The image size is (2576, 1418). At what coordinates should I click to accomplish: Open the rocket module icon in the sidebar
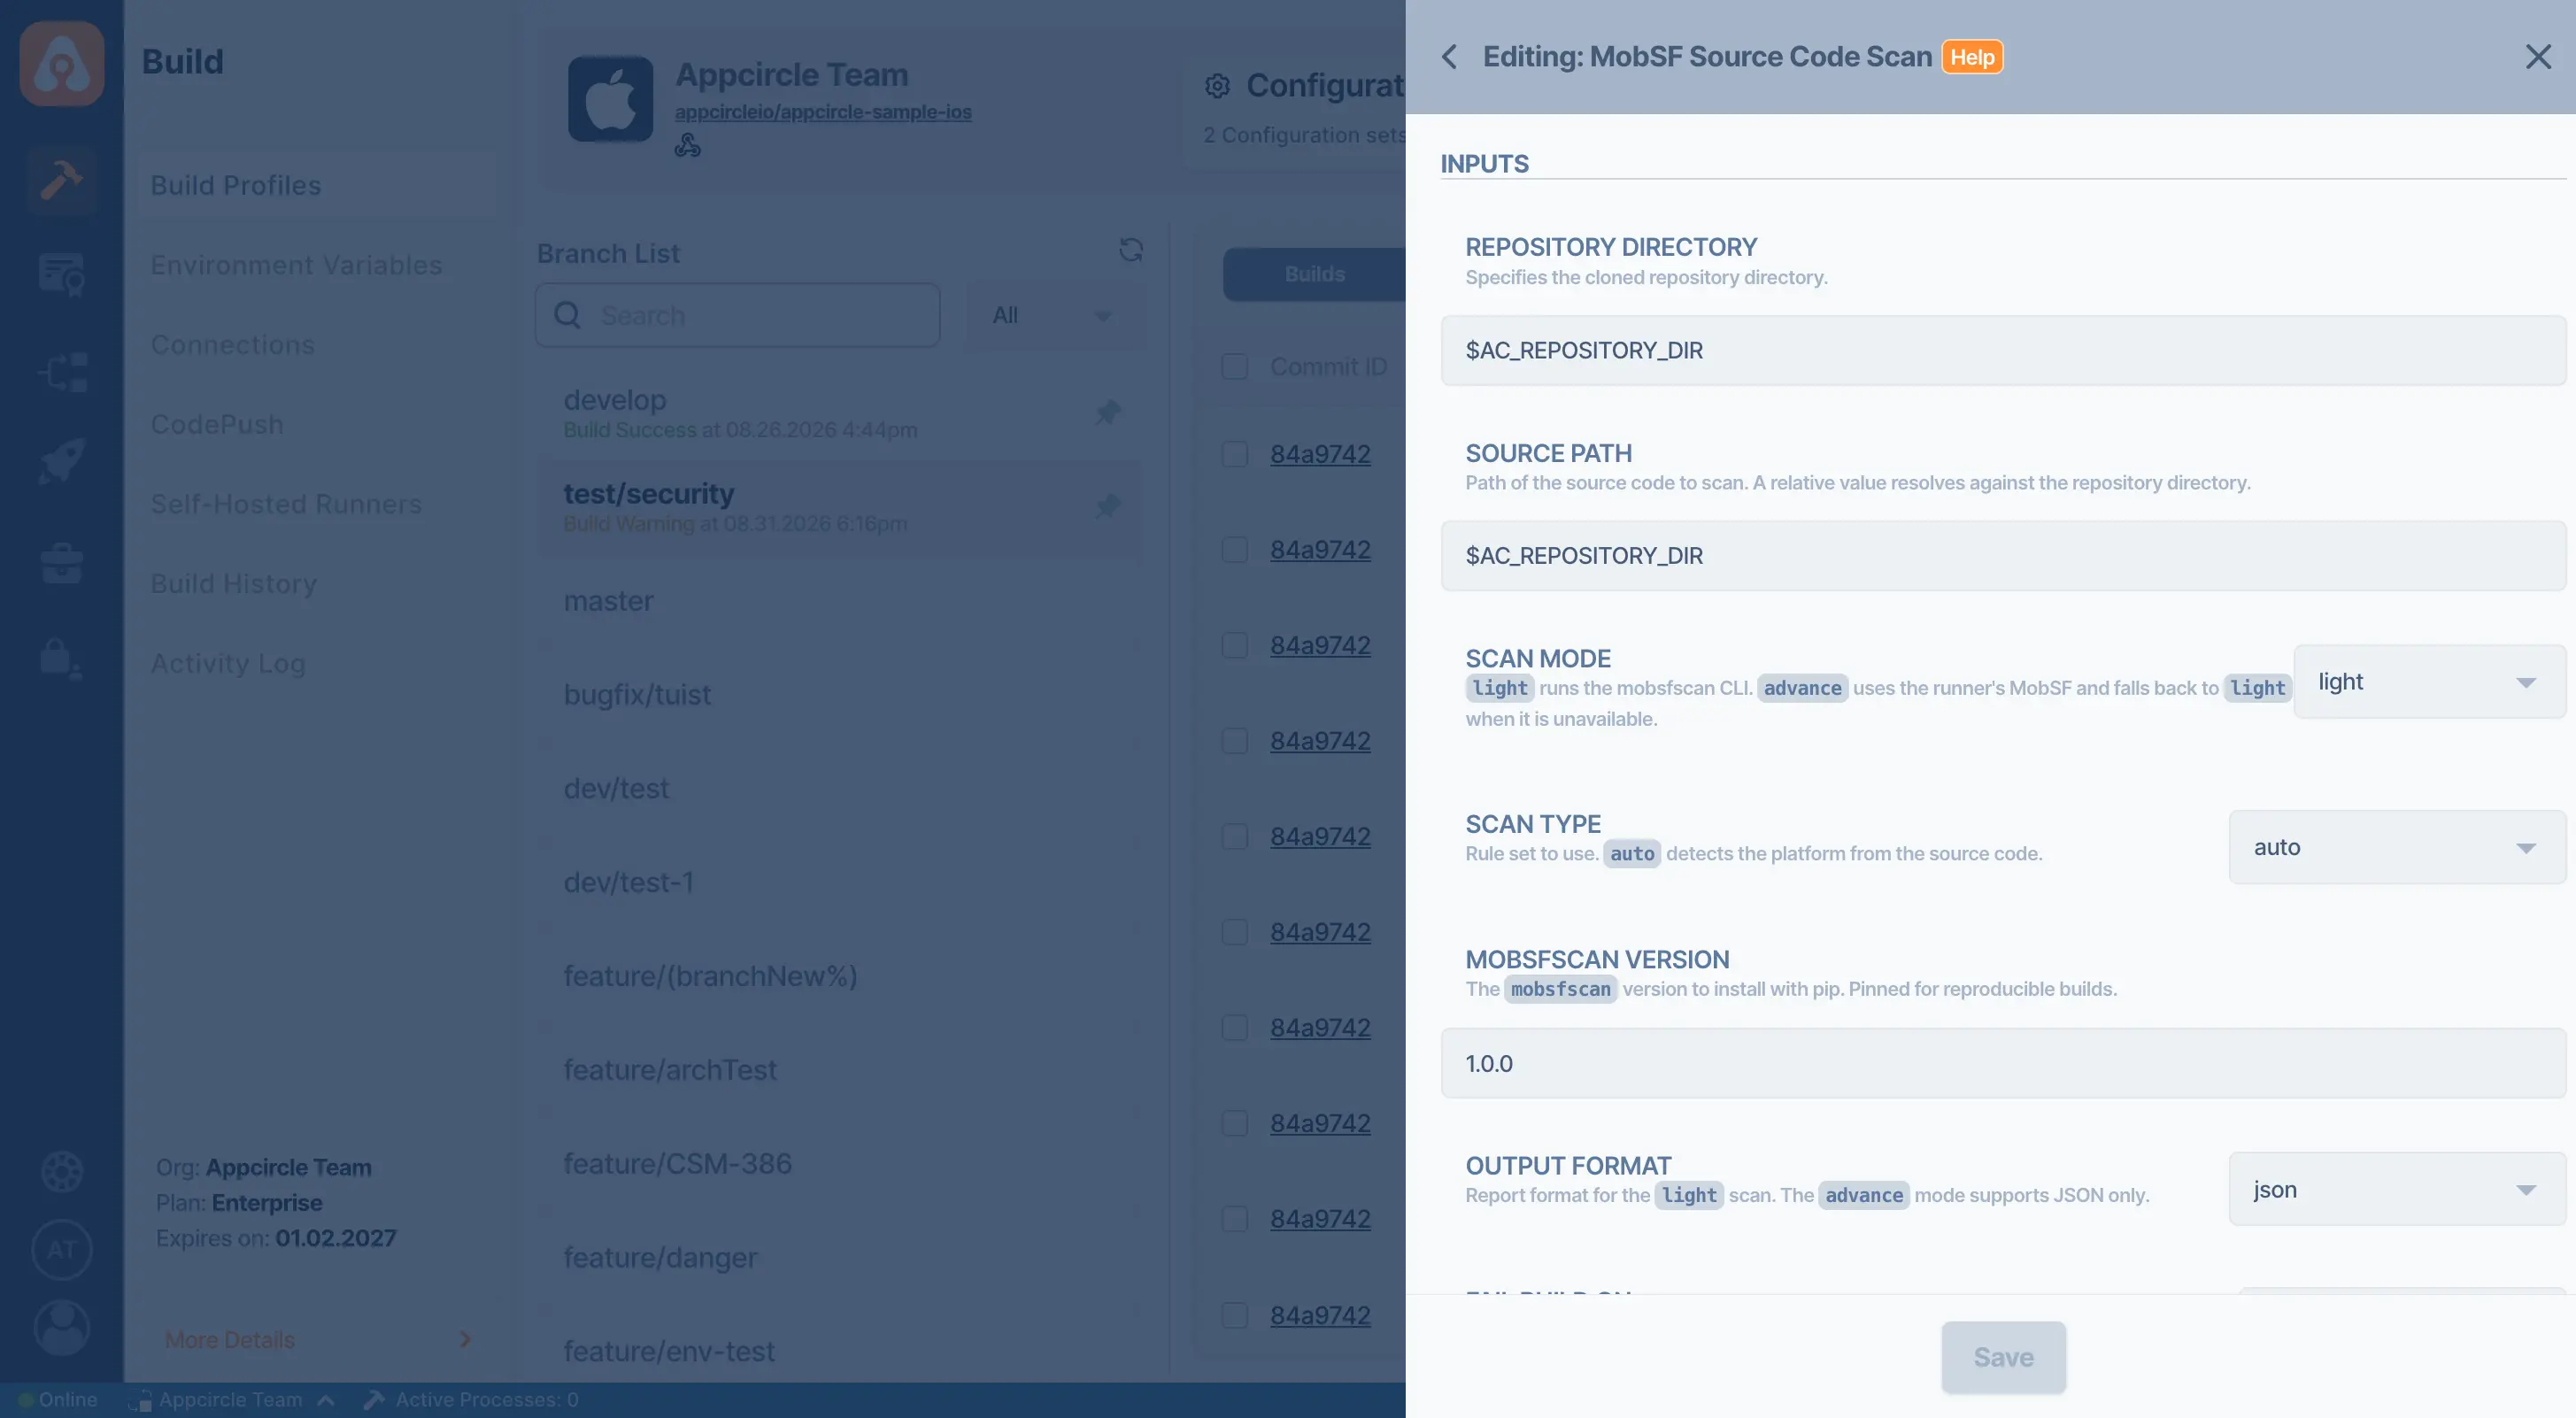(62, 462)
